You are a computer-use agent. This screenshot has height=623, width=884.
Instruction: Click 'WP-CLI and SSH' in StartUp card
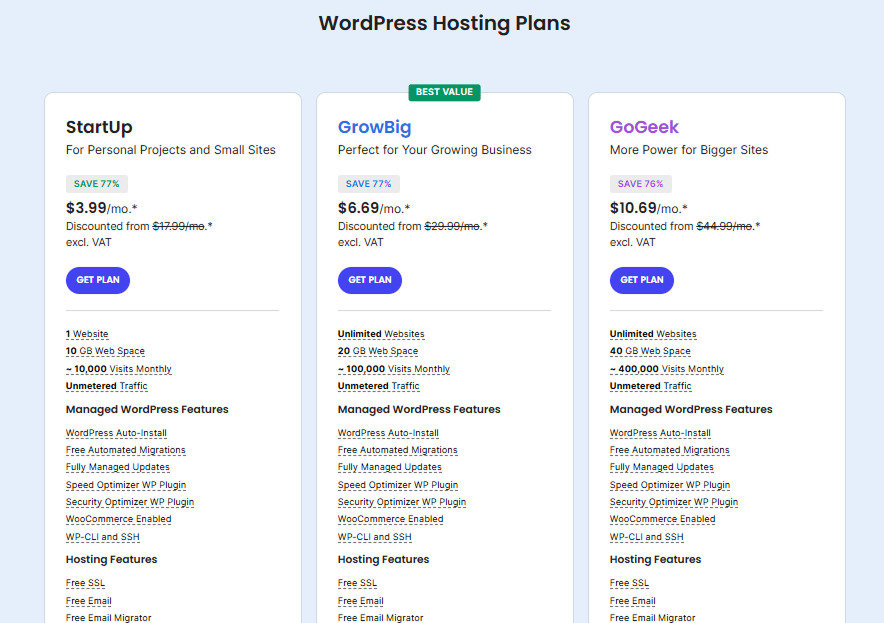pos(103,537)
